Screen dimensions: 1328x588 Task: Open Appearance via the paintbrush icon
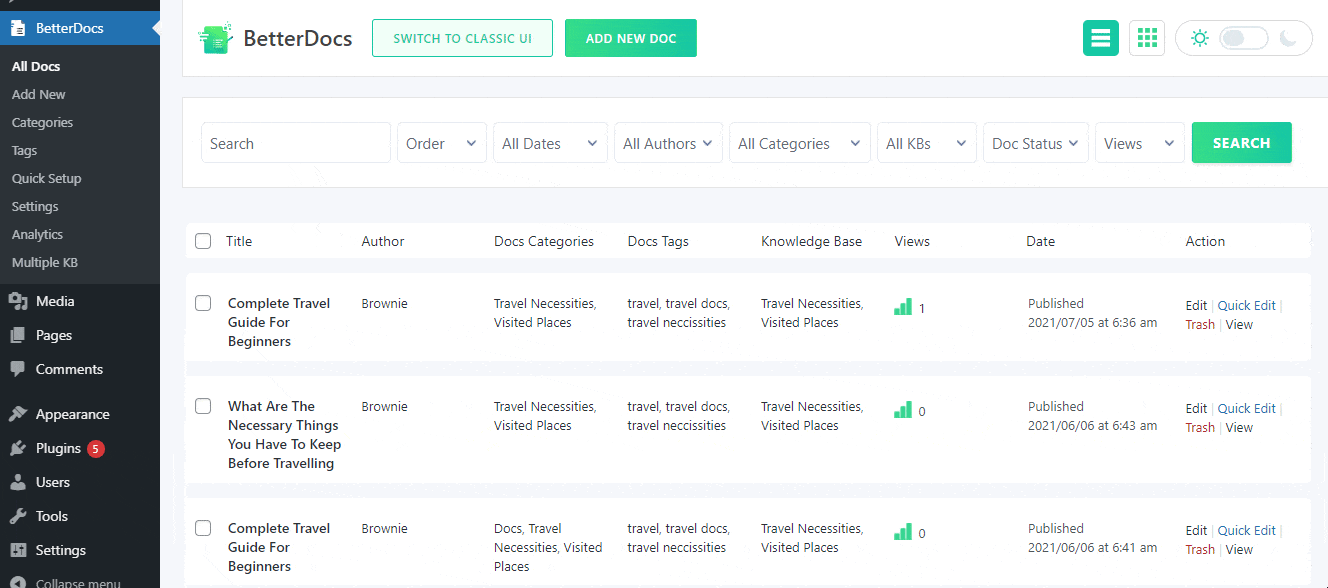coord(18,414)
